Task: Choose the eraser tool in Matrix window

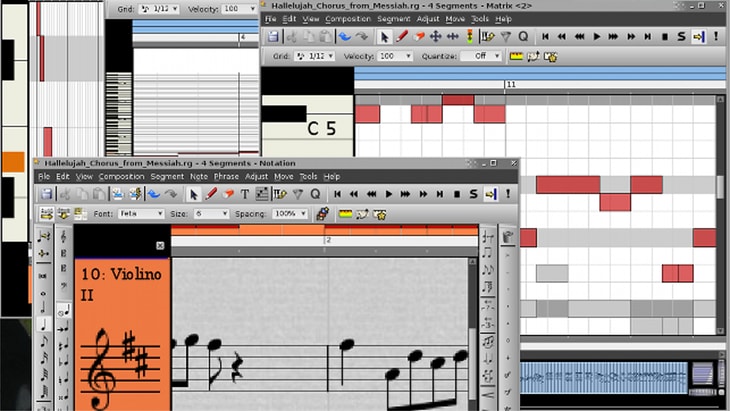Action: click(x=419, y=36)
